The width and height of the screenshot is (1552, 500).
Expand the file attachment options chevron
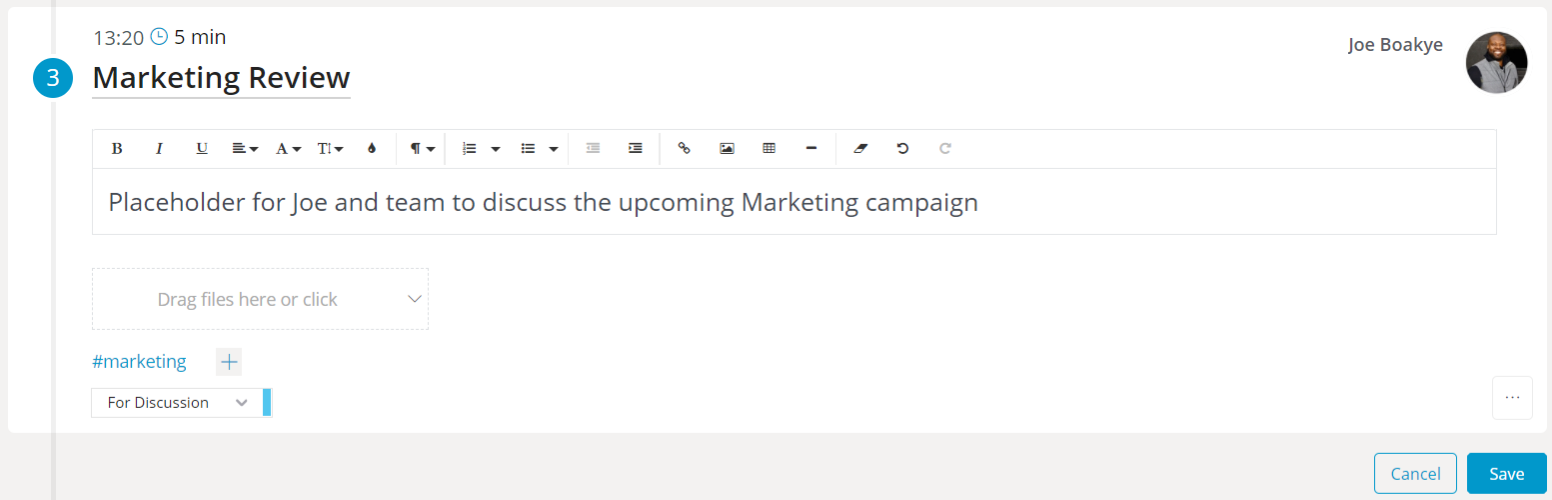click(415, 299)
